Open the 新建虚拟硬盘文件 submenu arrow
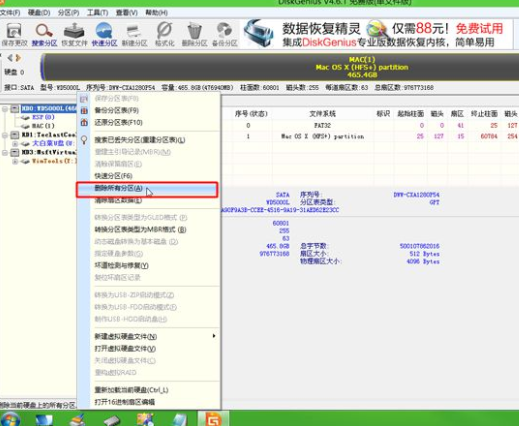The image size is (519, 426). click(x=214, y=336)
